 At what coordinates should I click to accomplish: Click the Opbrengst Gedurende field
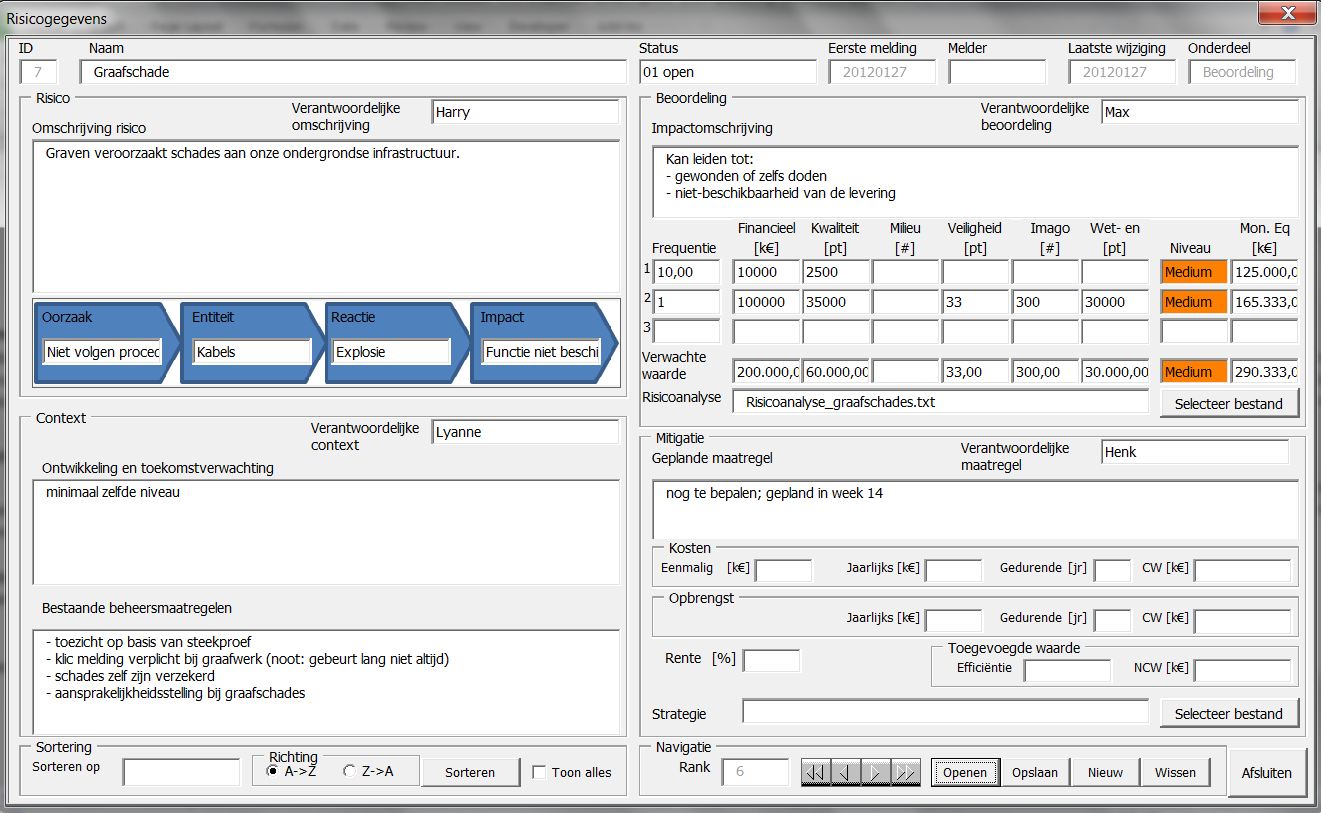tap(1112, 621)
